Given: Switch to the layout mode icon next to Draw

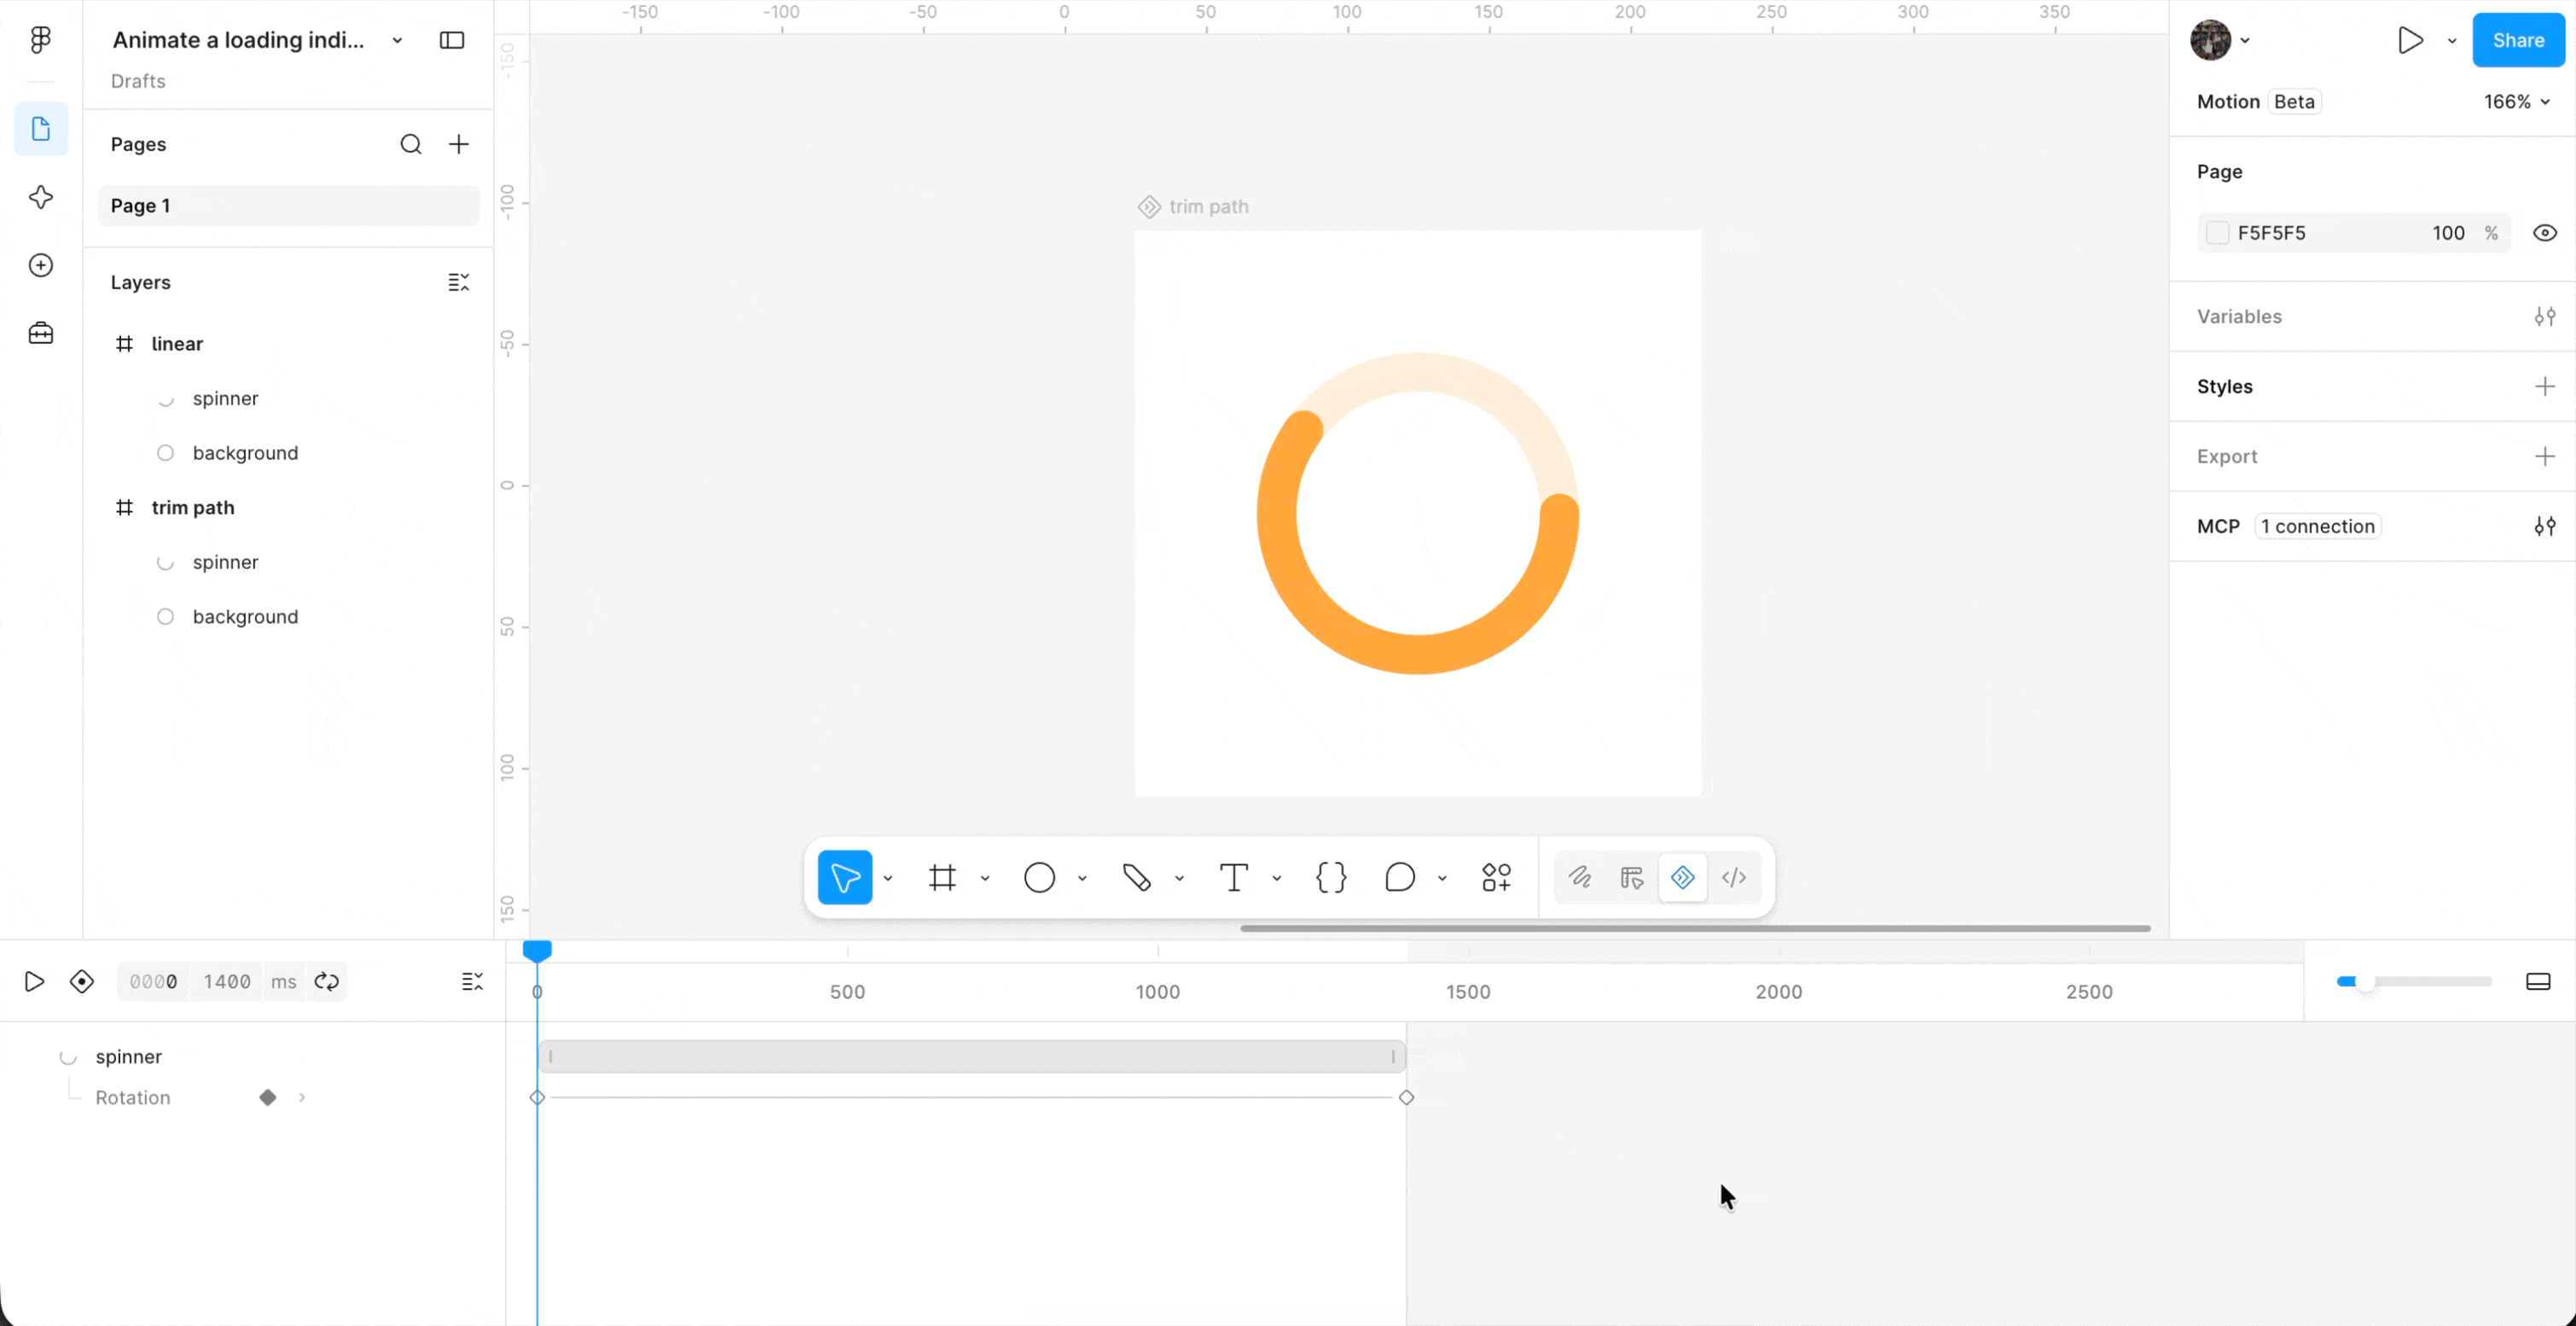Looking at the screenshot, I should (x=1632, y=878).
